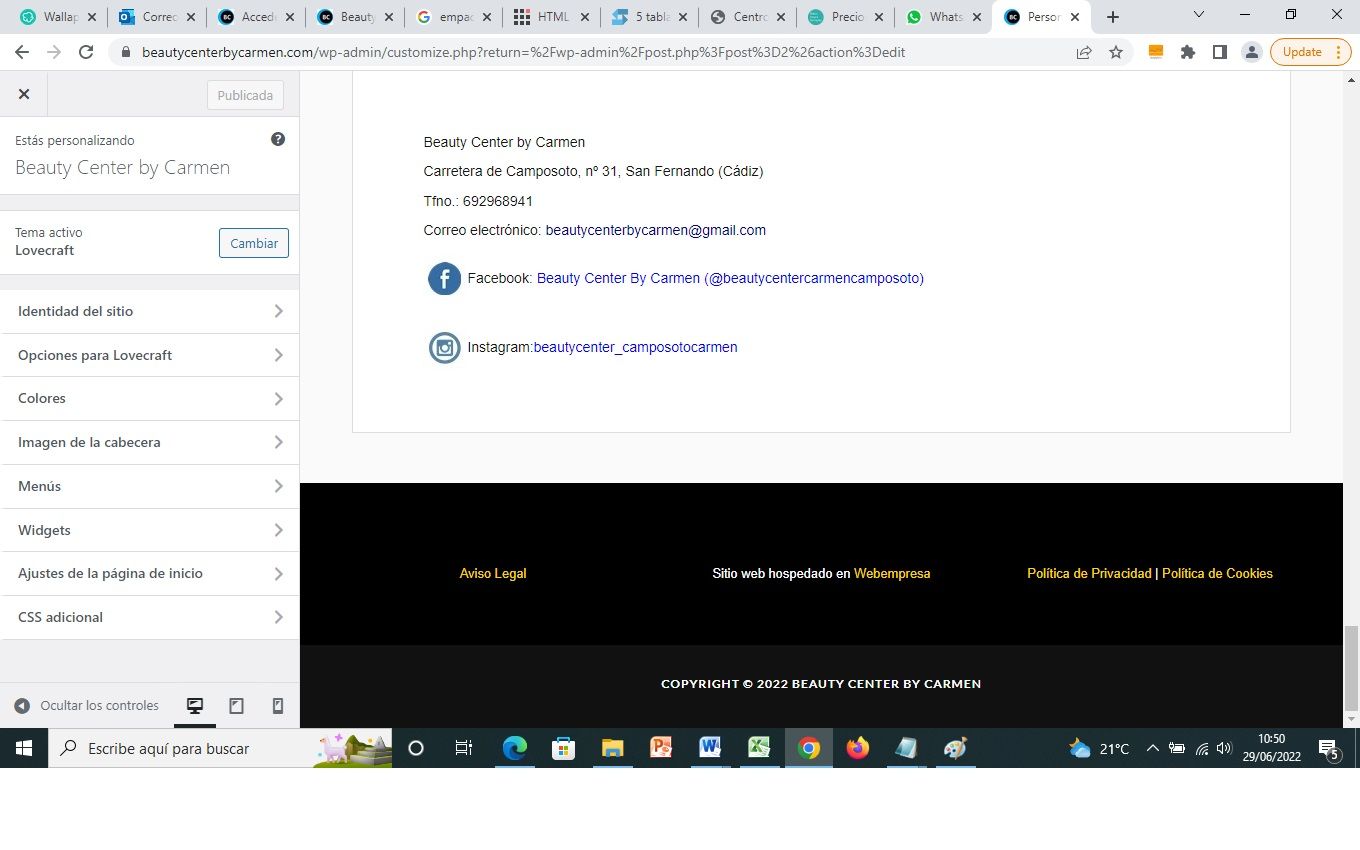Launch Microsoft Edge from taskbar
The height and width of the screenshot is (850, 1360).
(514, 748)
